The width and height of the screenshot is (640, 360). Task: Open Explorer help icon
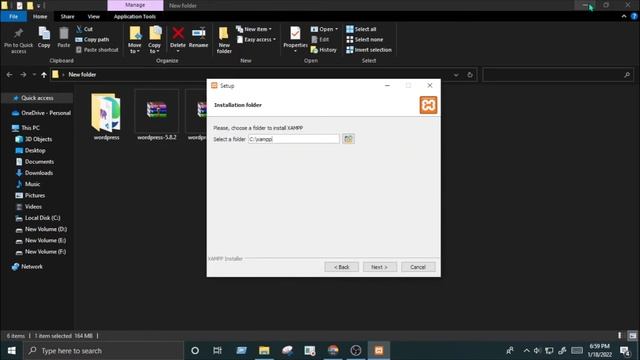634,16
